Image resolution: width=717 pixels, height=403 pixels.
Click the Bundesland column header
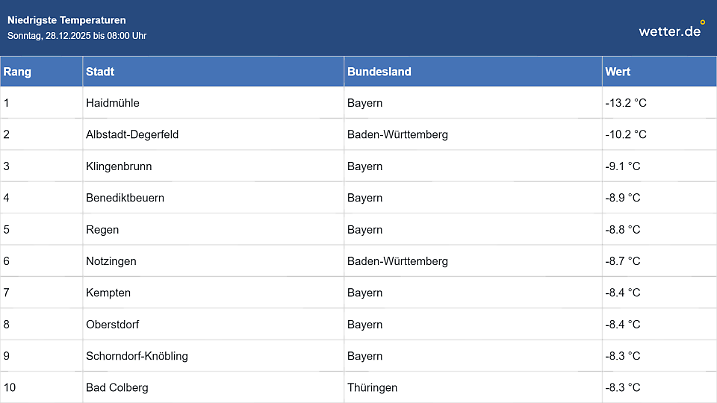(x=379, y=72)
